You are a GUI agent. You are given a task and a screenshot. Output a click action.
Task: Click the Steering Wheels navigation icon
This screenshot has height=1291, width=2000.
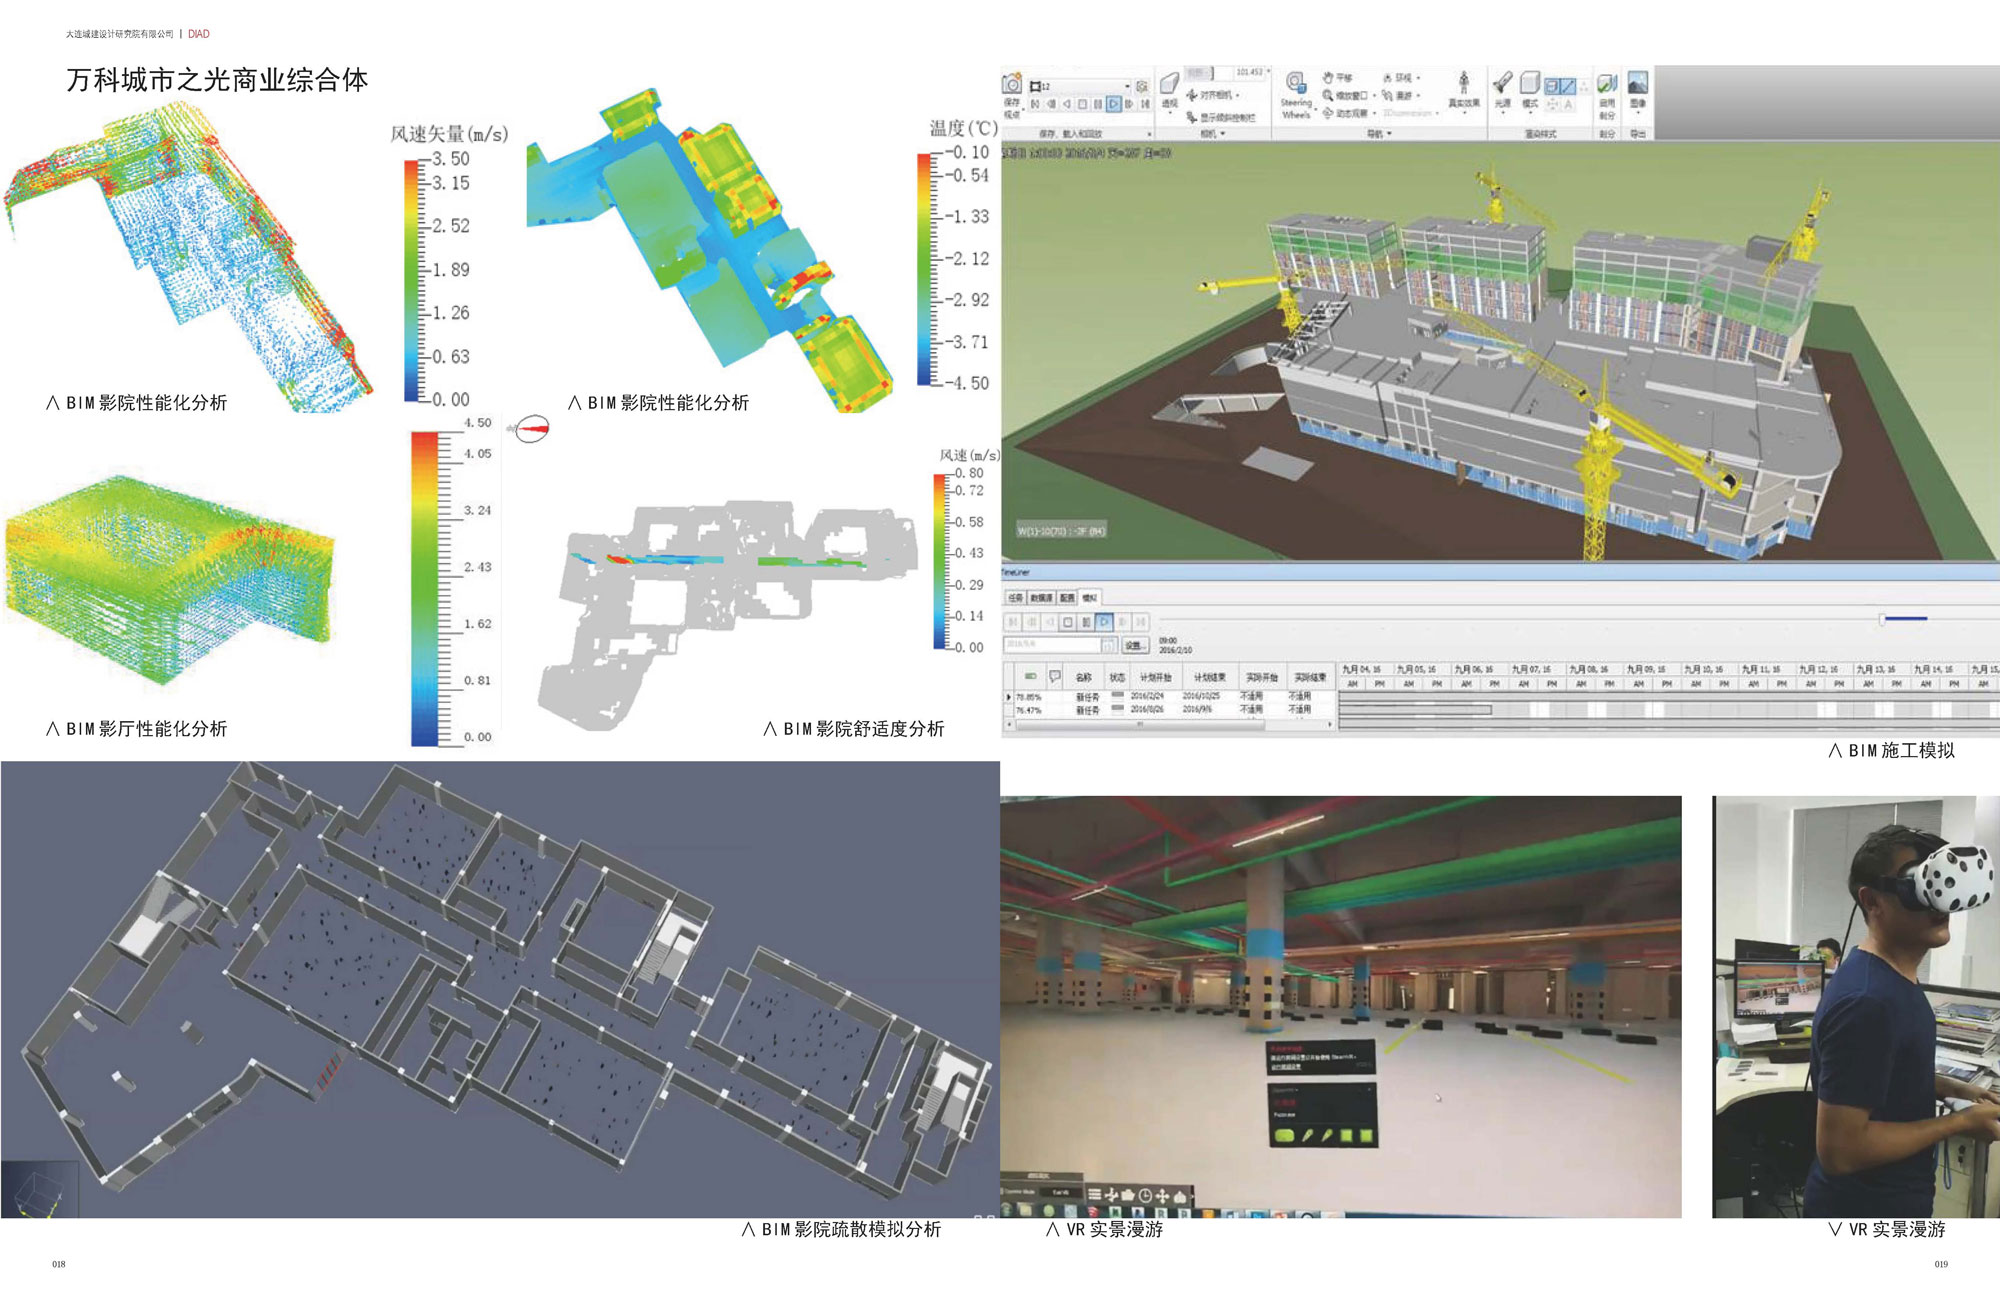pos(1296,84)
